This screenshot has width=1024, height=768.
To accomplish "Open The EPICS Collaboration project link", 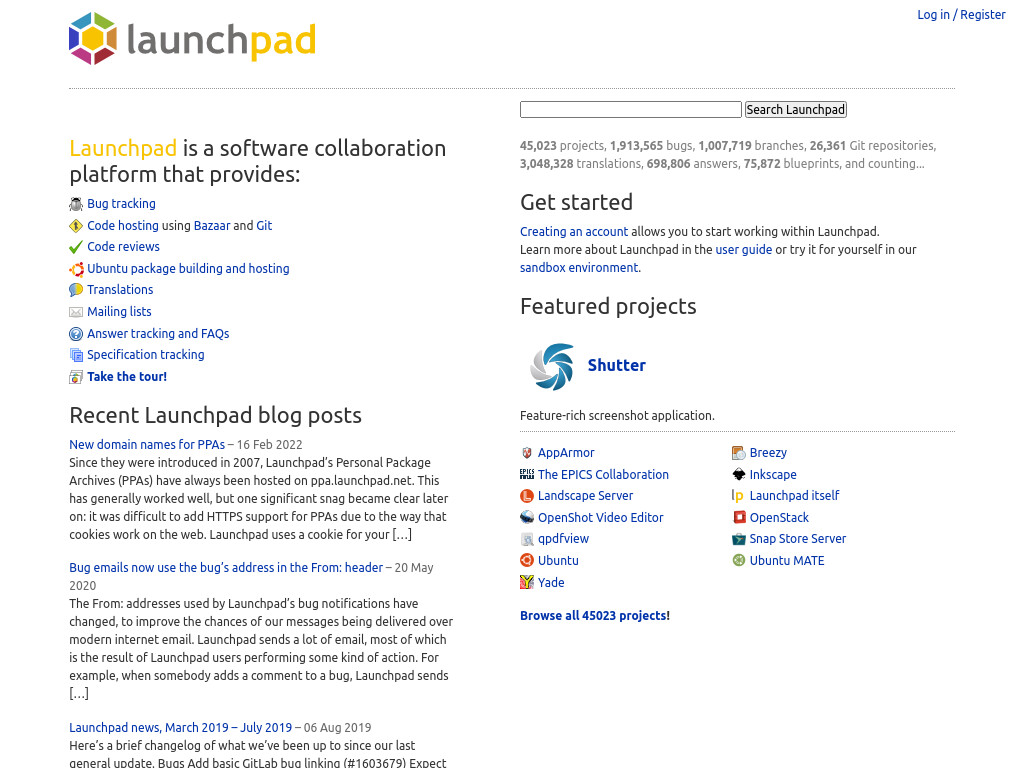I will (603, 475).
